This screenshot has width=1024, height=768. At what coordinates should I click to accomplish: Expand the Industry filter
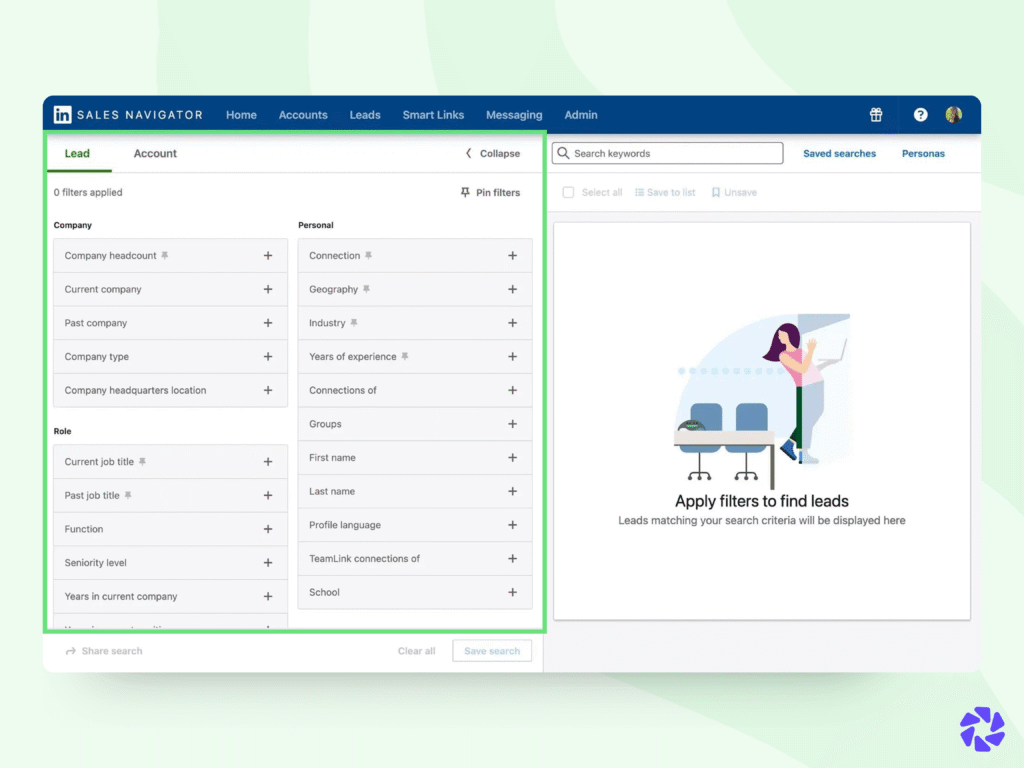coord(512,323)
